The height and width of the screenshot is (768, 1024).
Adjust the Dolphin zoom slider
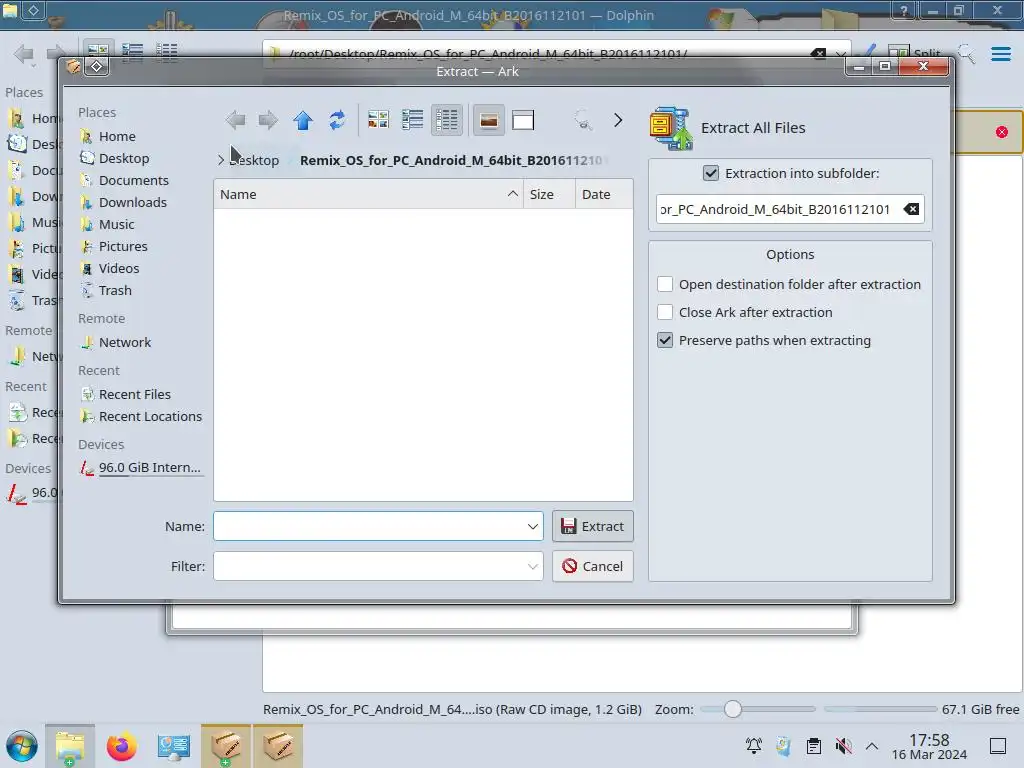tap(733, 709)
